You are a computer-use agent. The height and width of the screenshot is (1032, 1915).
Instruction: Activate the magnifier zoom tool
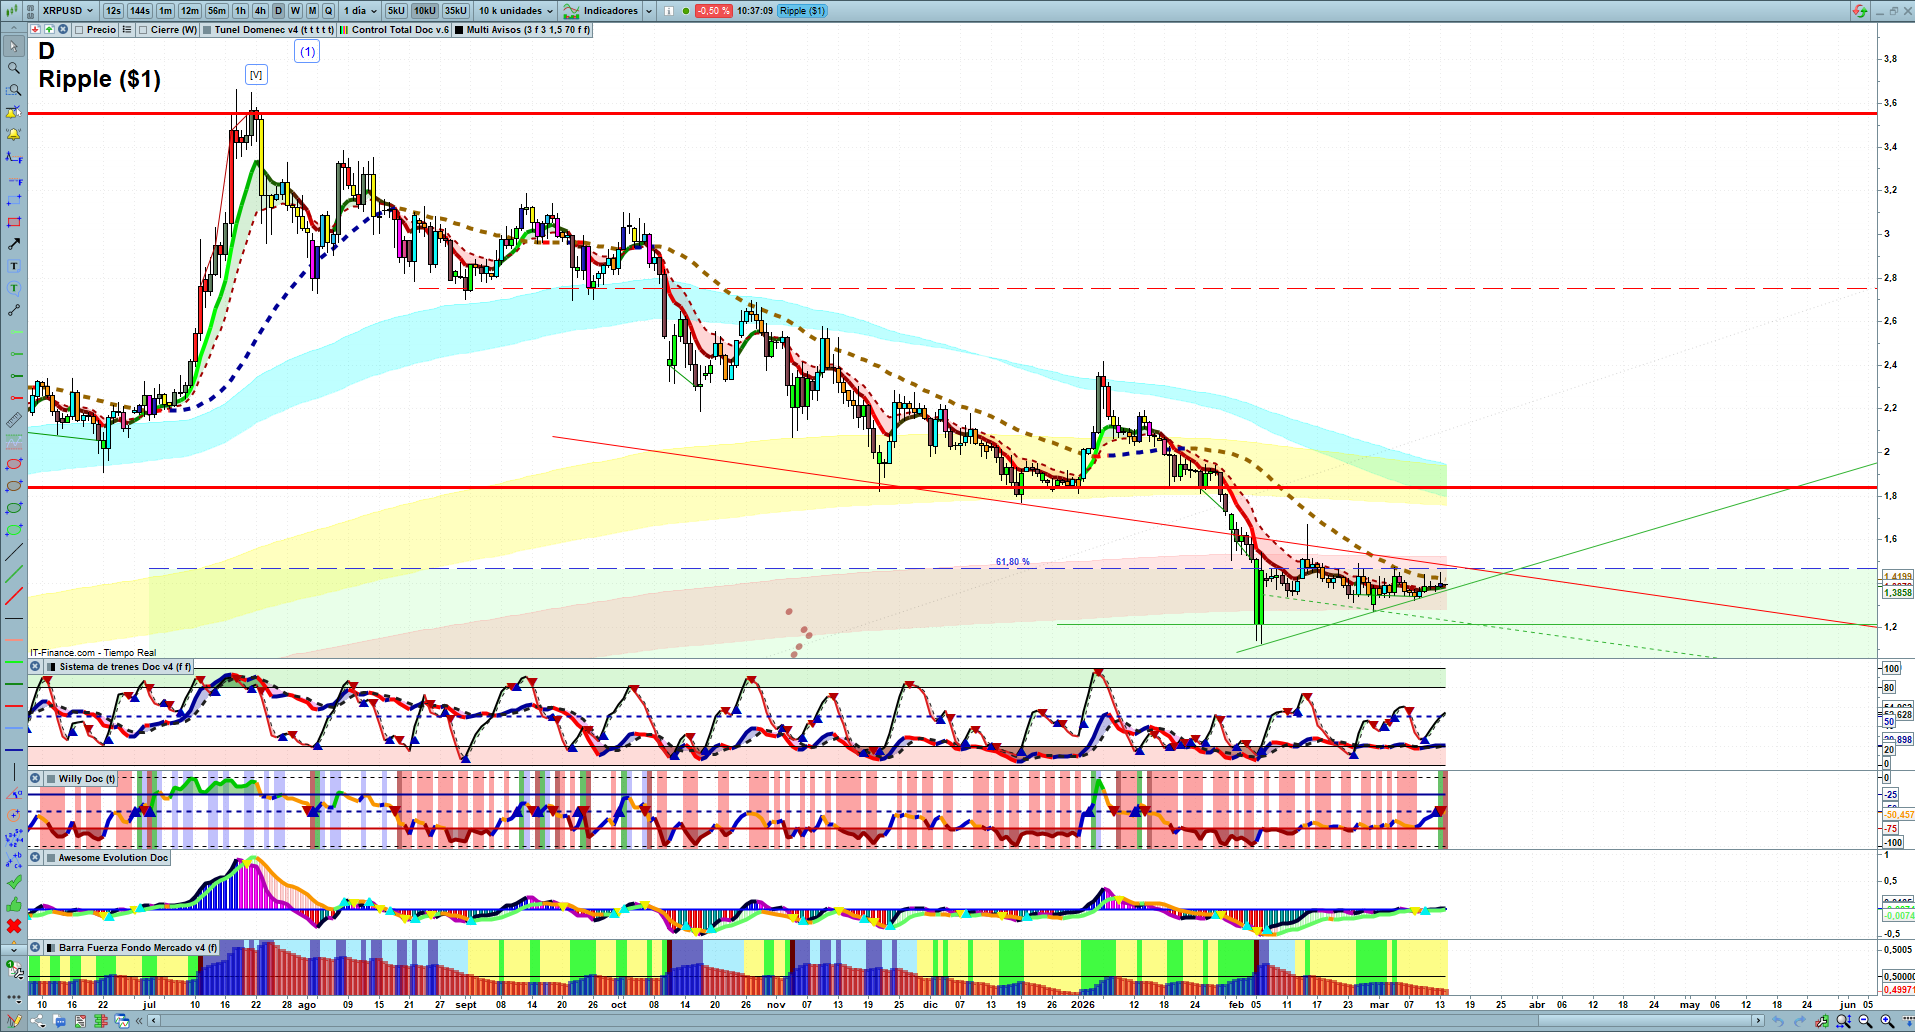click(x=14, y=68)
